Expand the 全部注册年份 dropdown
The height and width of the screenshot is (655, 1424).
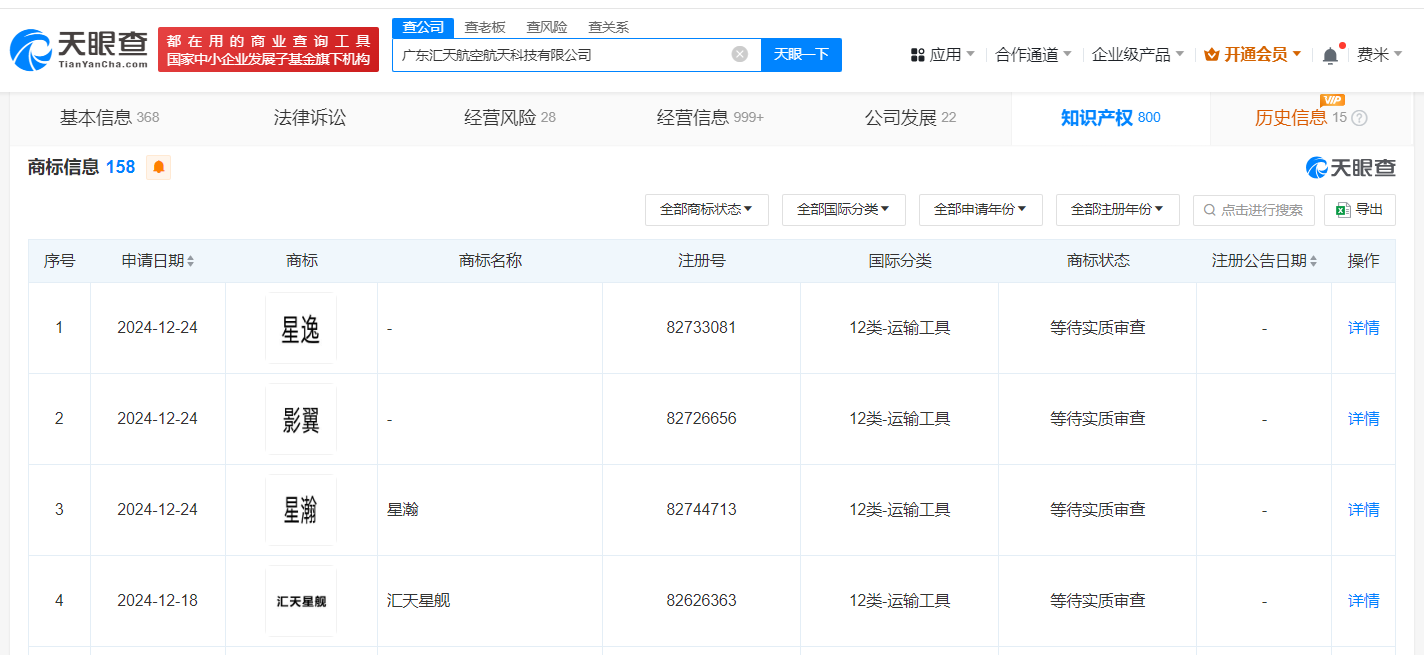1117,210
